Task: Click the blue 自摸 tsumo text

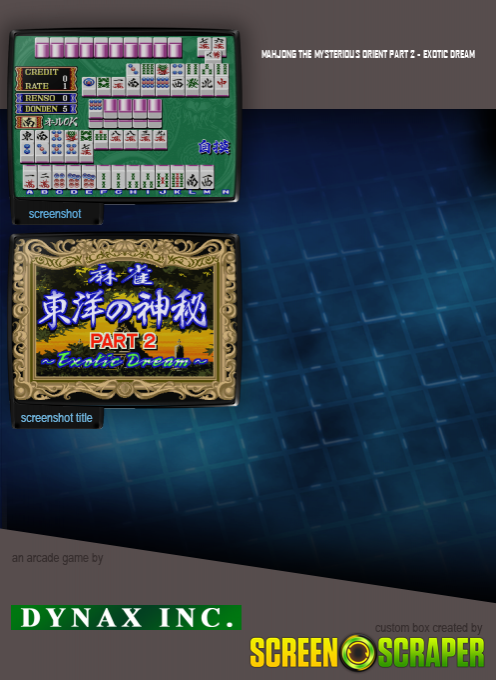Action: 214,147
